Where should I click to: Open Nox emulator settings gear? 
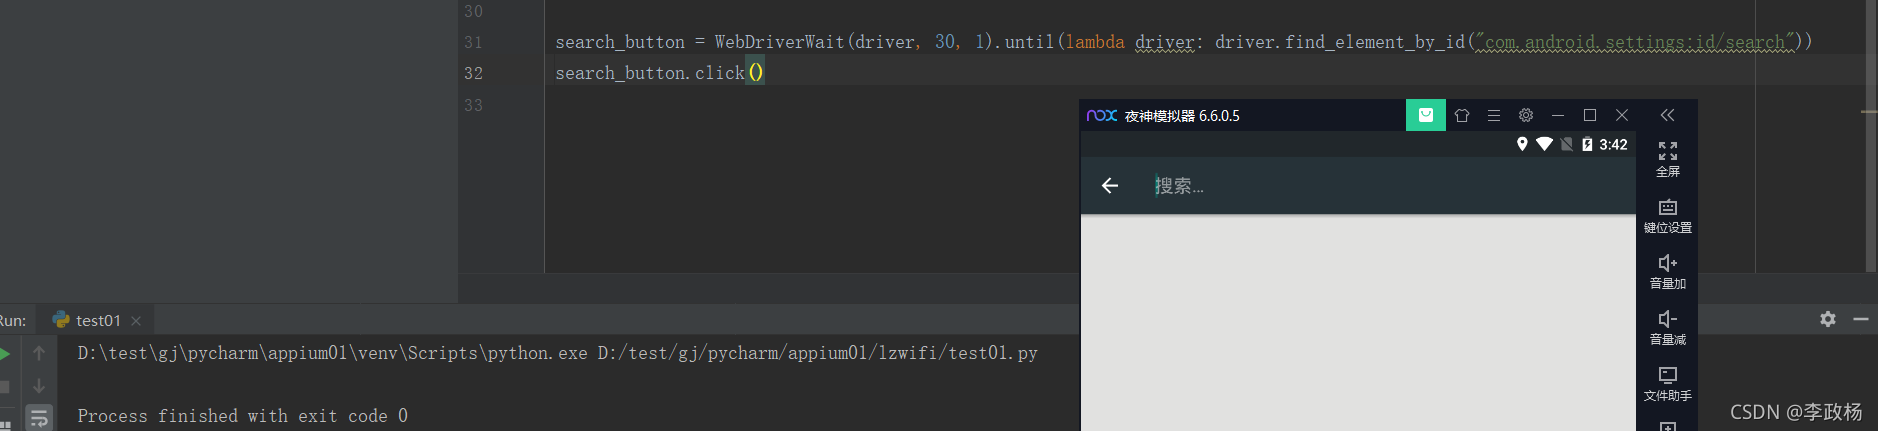tap(1525, 115)
